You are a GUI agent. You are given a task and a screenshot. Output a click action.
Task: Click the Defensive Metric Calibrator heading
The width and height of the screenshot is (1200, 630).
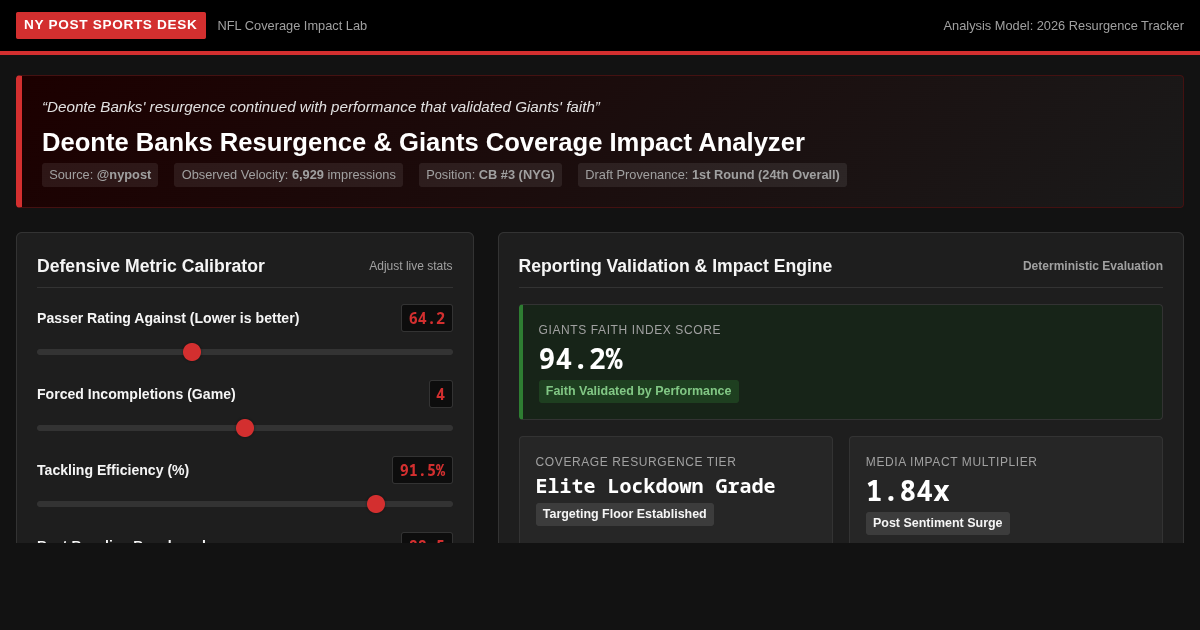151,266
